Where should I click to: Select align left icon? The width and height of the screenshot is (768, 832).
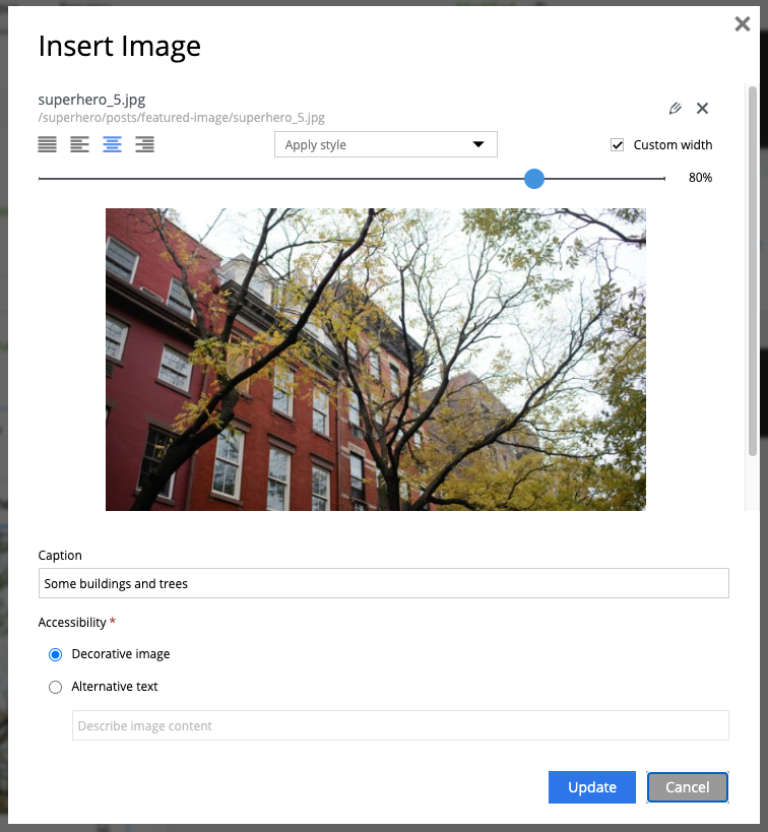[x=80, y=144]
